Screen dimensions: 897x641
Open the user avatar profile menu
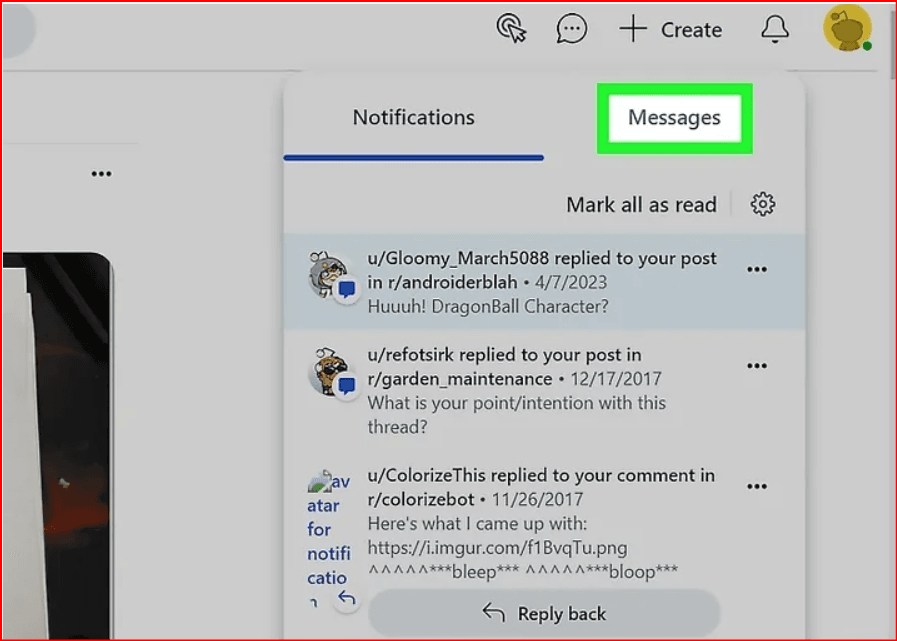coord(846,28)
